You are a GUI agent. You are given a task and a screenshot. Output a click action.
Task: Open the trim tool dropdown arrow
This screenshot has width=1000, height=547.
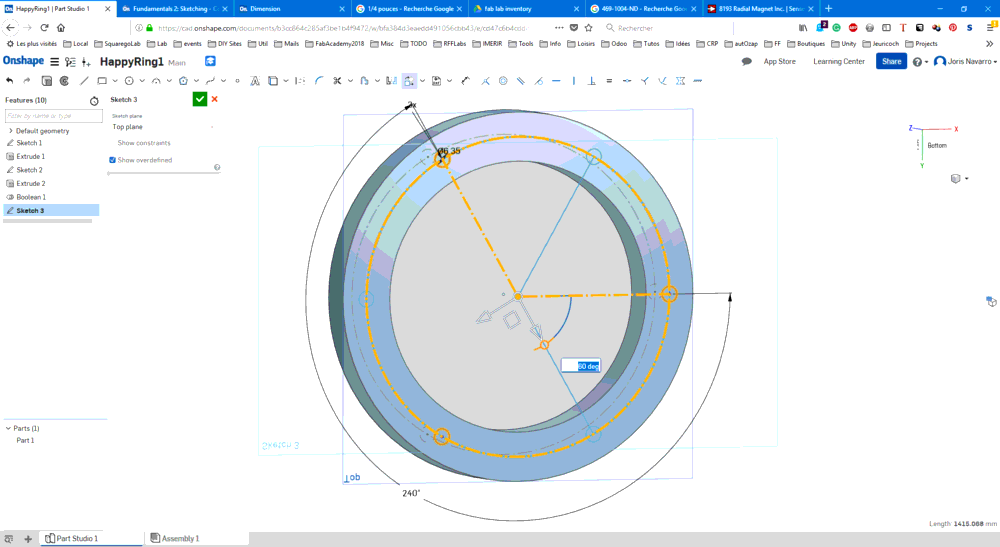(x=350, y=81)
